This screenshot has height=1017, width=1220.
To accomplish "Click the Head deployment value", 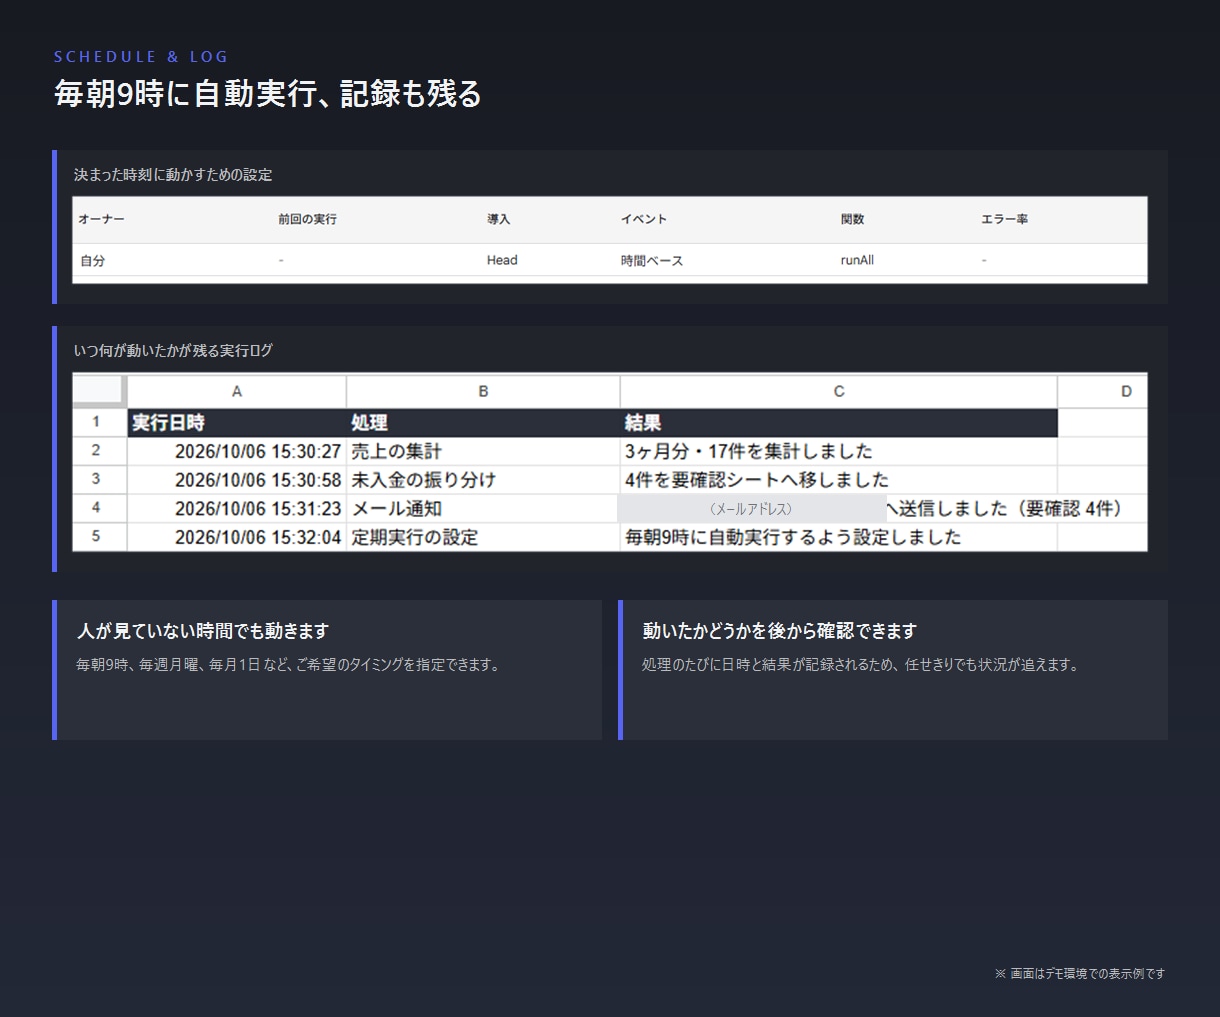I will click(502, 260).
